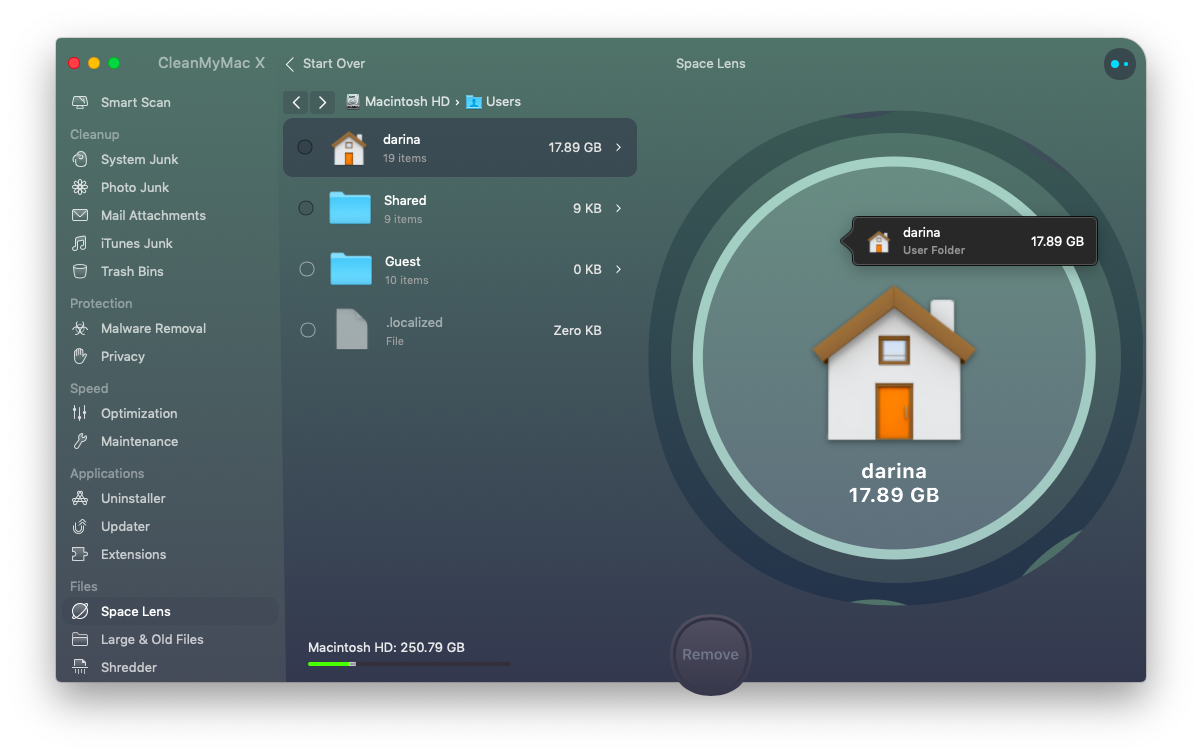Image resolution: width=1202 pixels, height=756 pixels.
Task: Click the "9 items" text under Shared
Action: click(403, 219)
